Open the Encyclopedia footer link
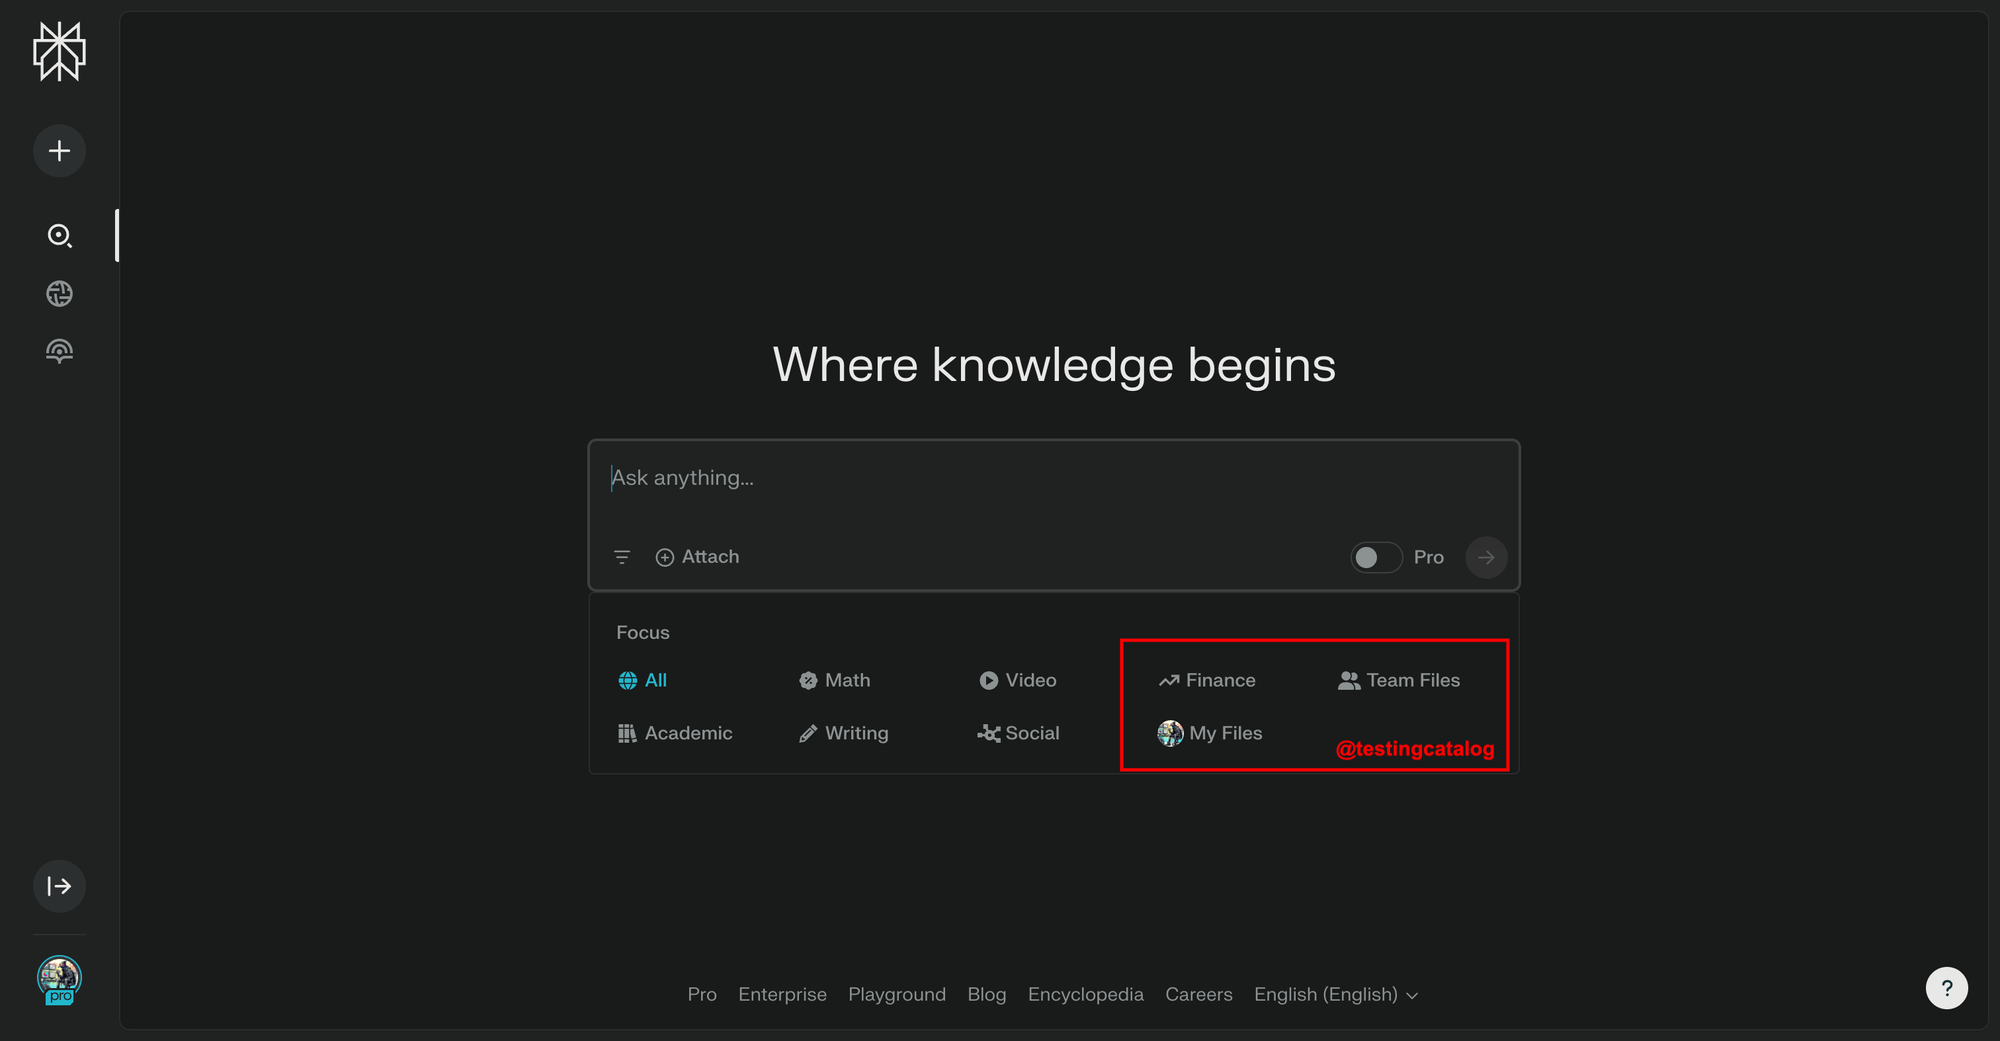The height and width of the screenshot is (1041, 2000). tap(1086, 994)
